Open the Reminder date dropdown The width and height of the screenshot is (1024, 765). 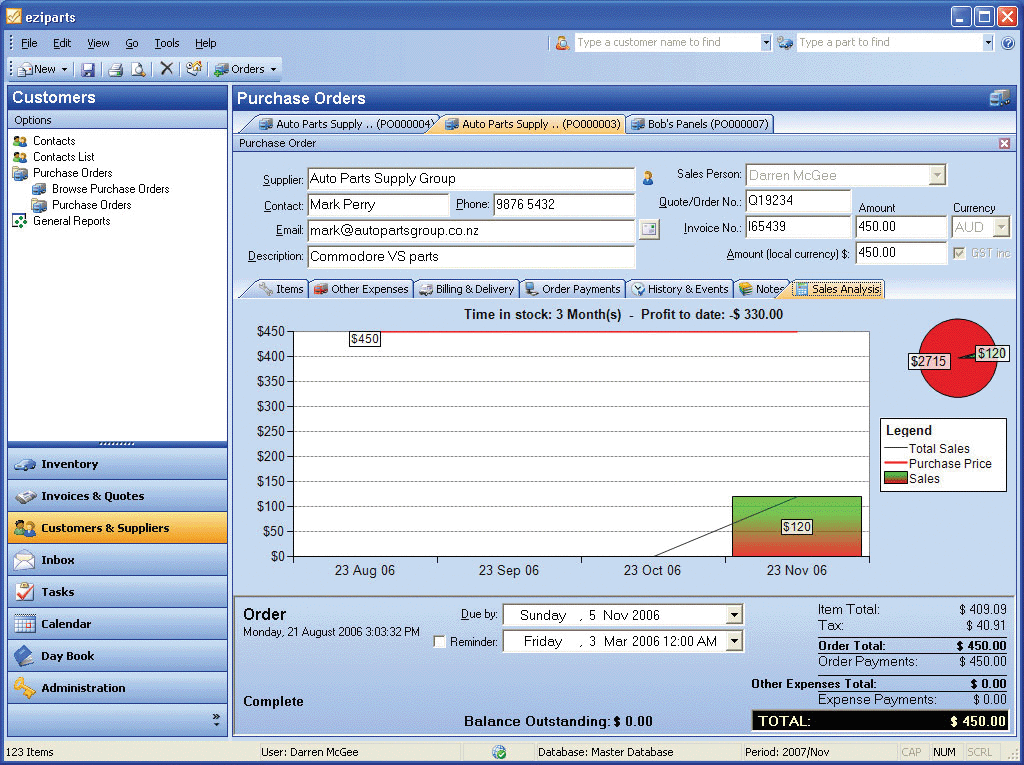click(x=734, y=642)
